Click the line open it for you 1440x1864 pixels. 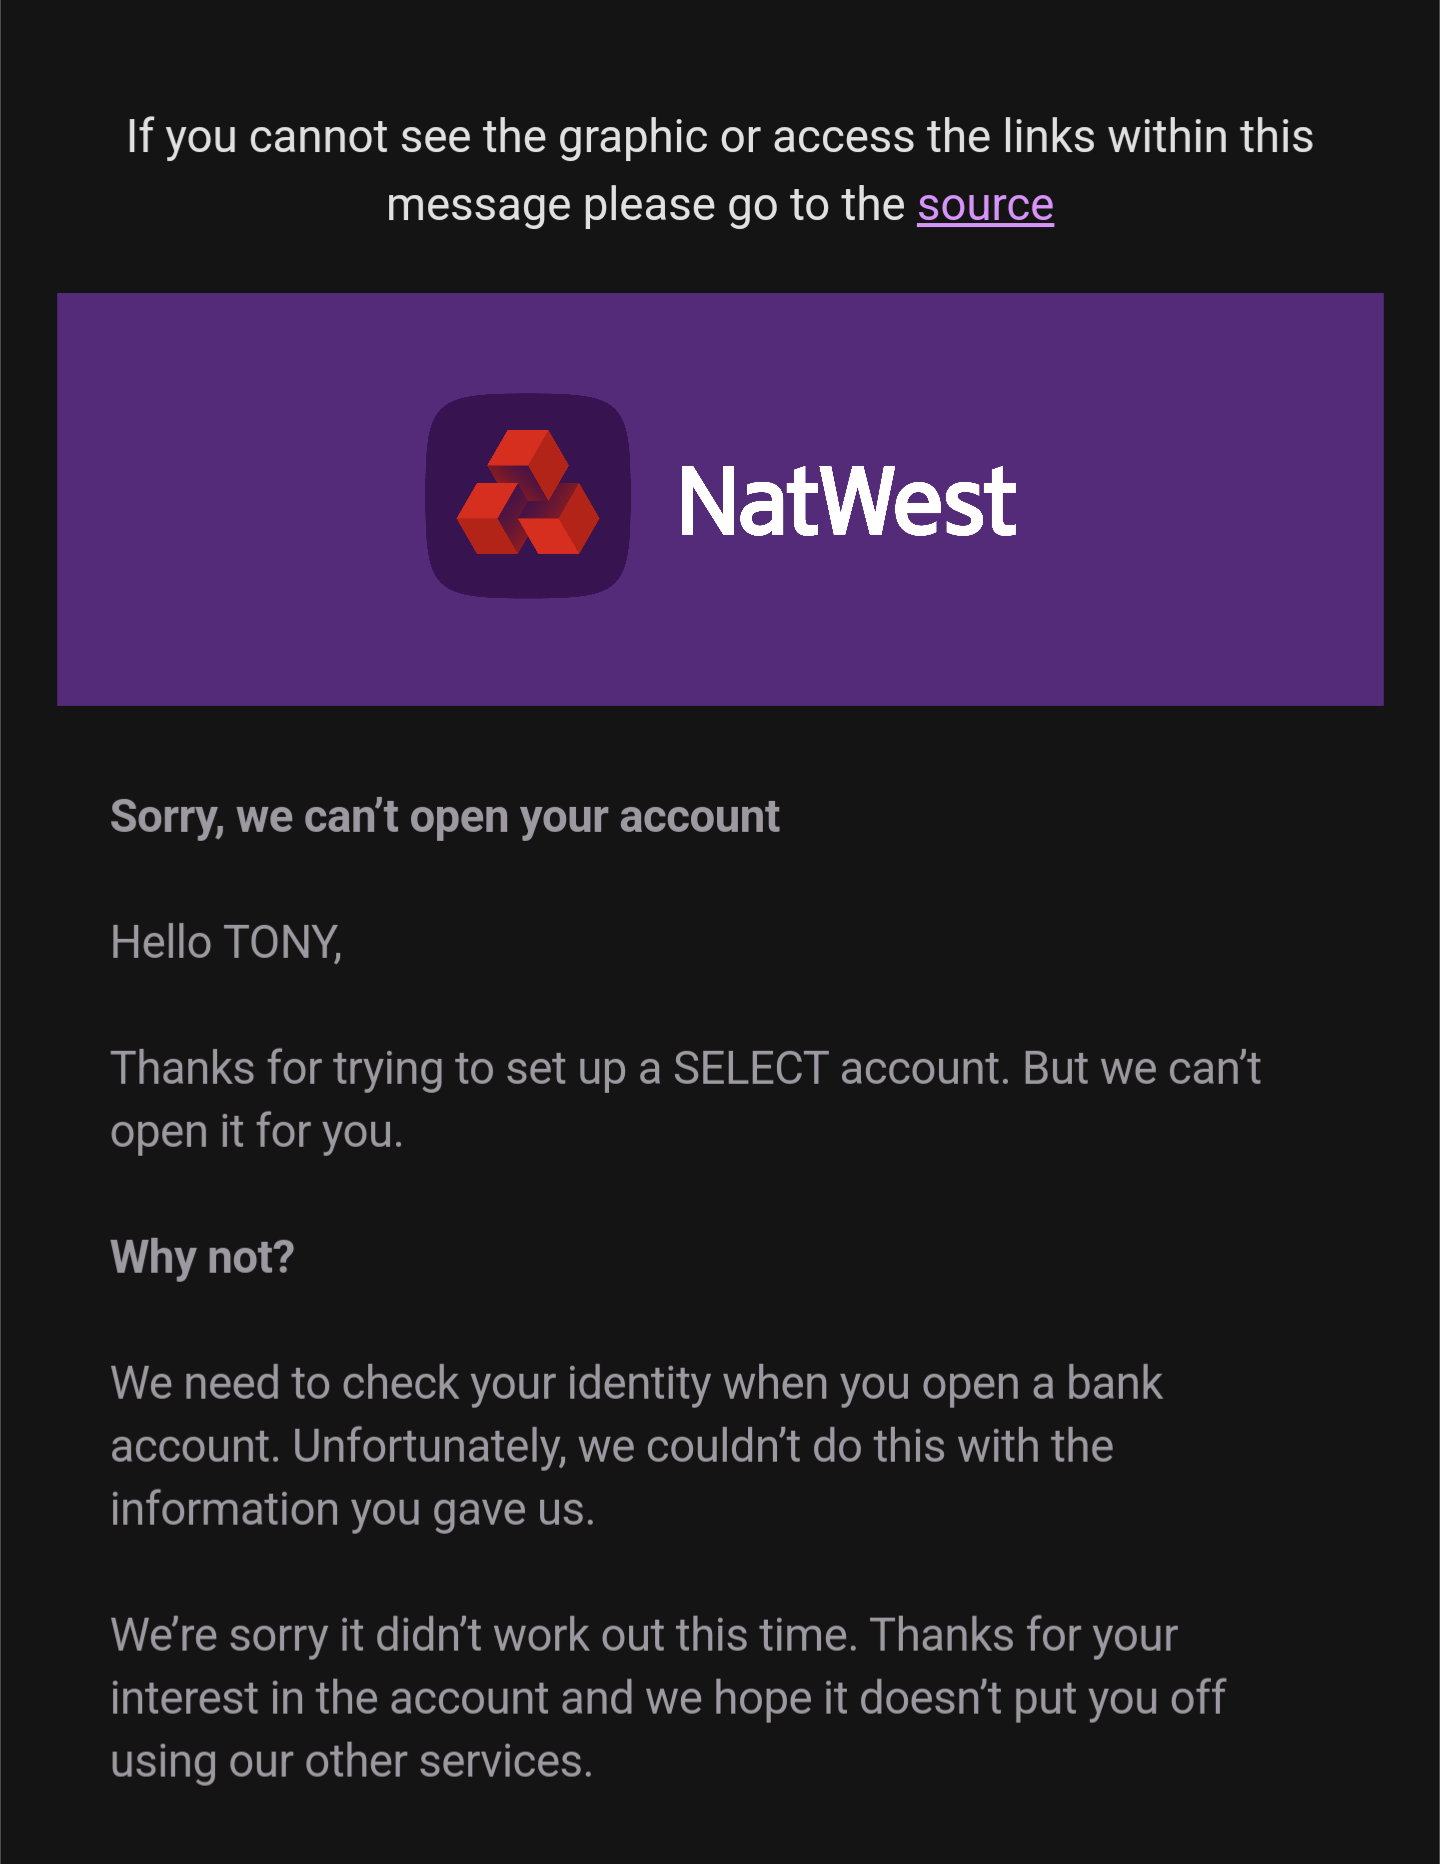coord(256,1132)
